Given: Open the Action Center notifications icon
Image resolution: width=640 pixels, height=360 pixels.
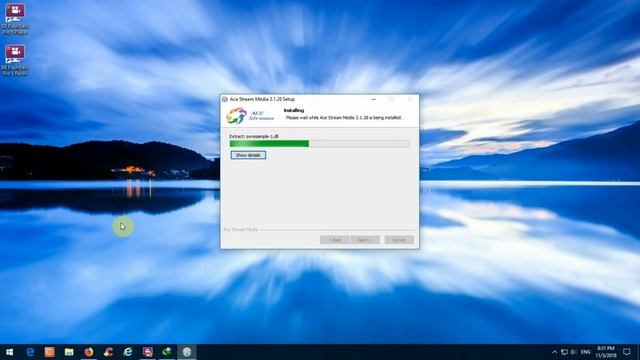Looking at the screenshot, I should (627, 352).
